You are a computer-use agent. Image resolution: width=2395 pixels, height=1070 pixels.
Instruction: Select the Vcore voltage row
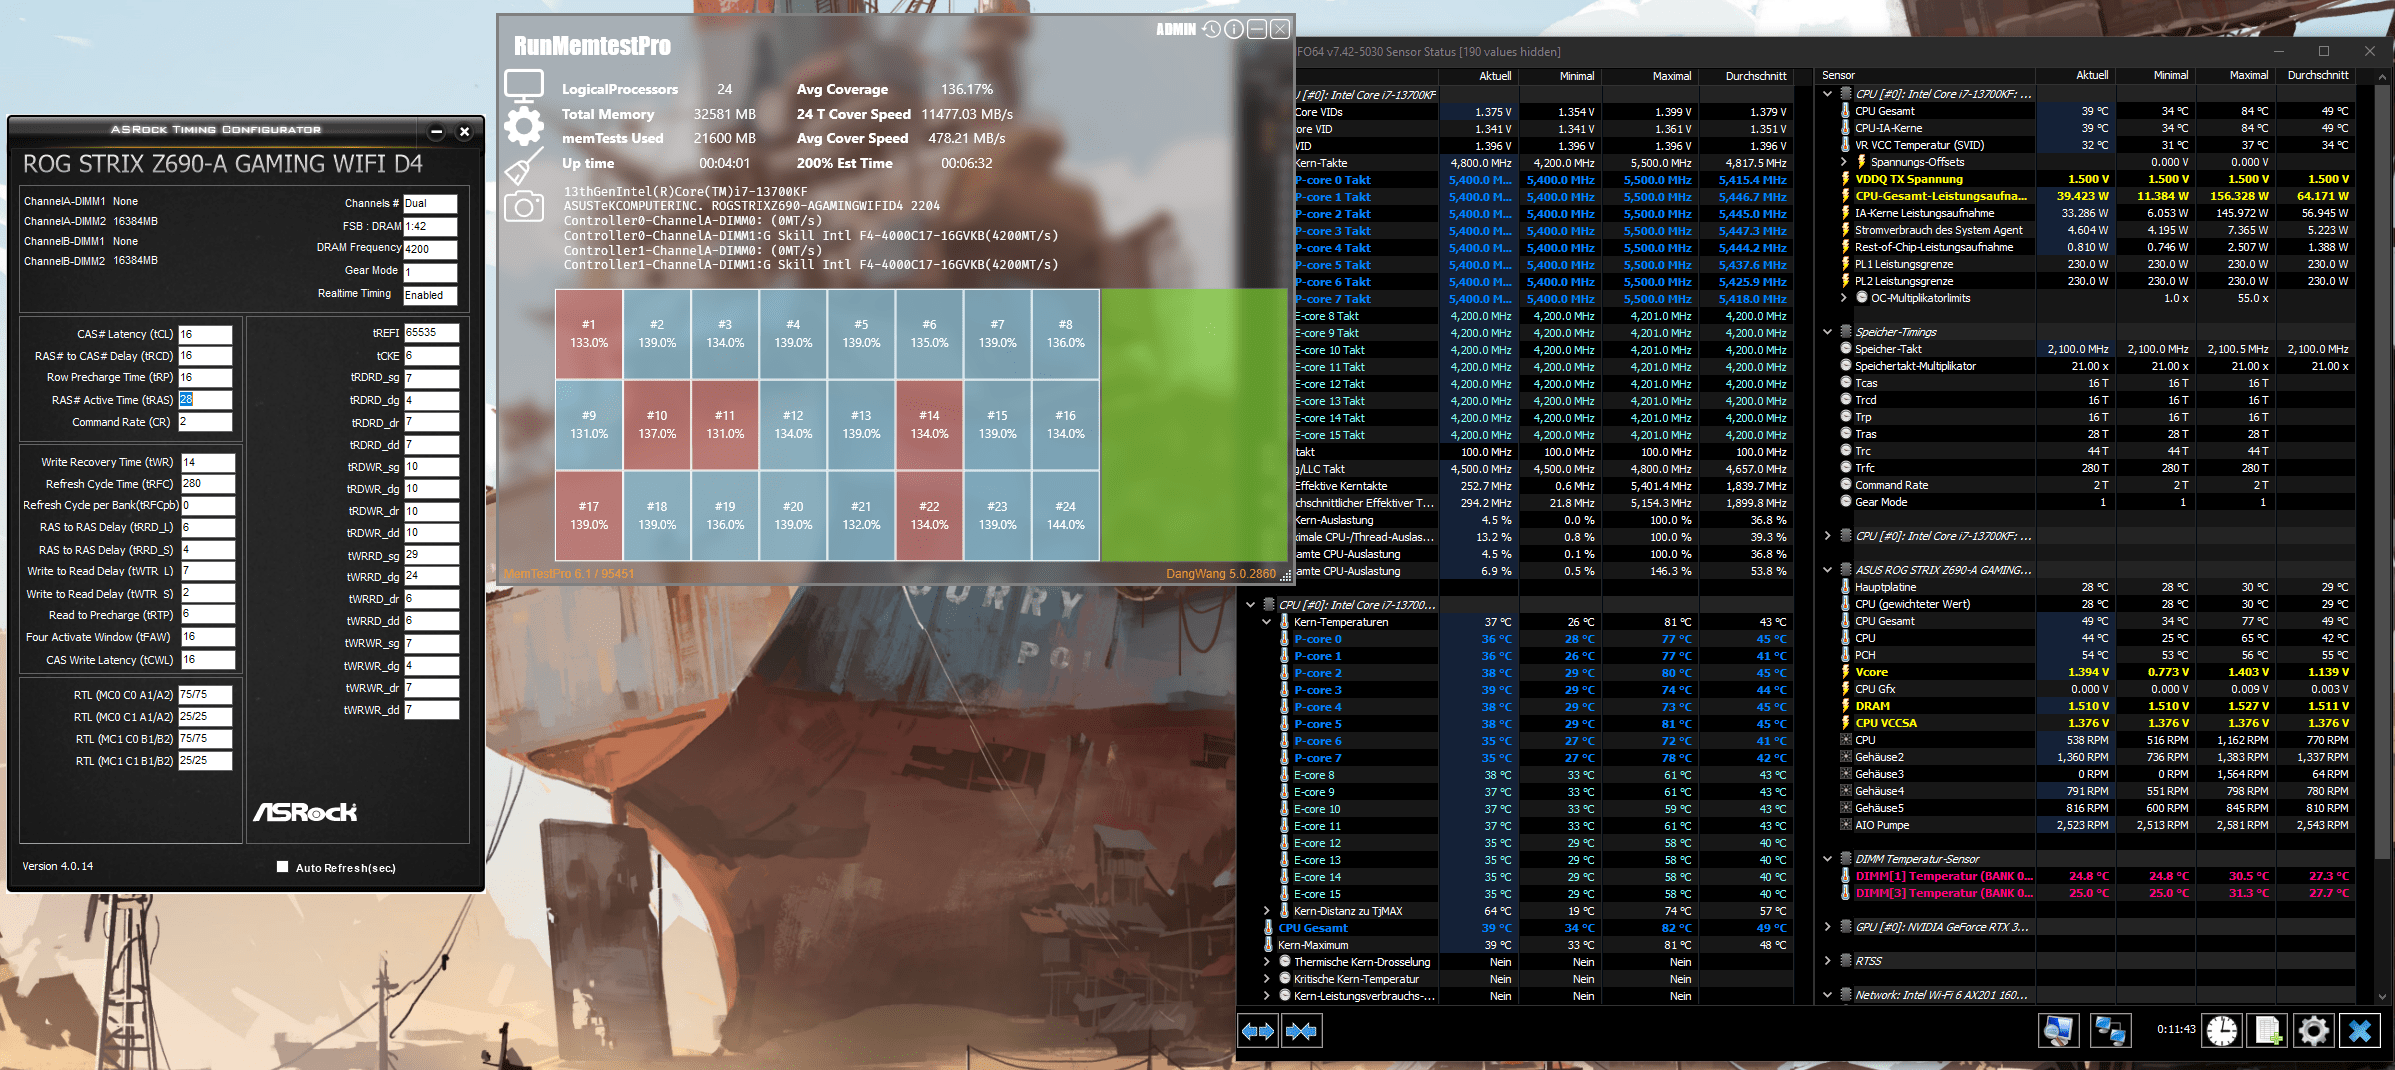pos(2097,672)
